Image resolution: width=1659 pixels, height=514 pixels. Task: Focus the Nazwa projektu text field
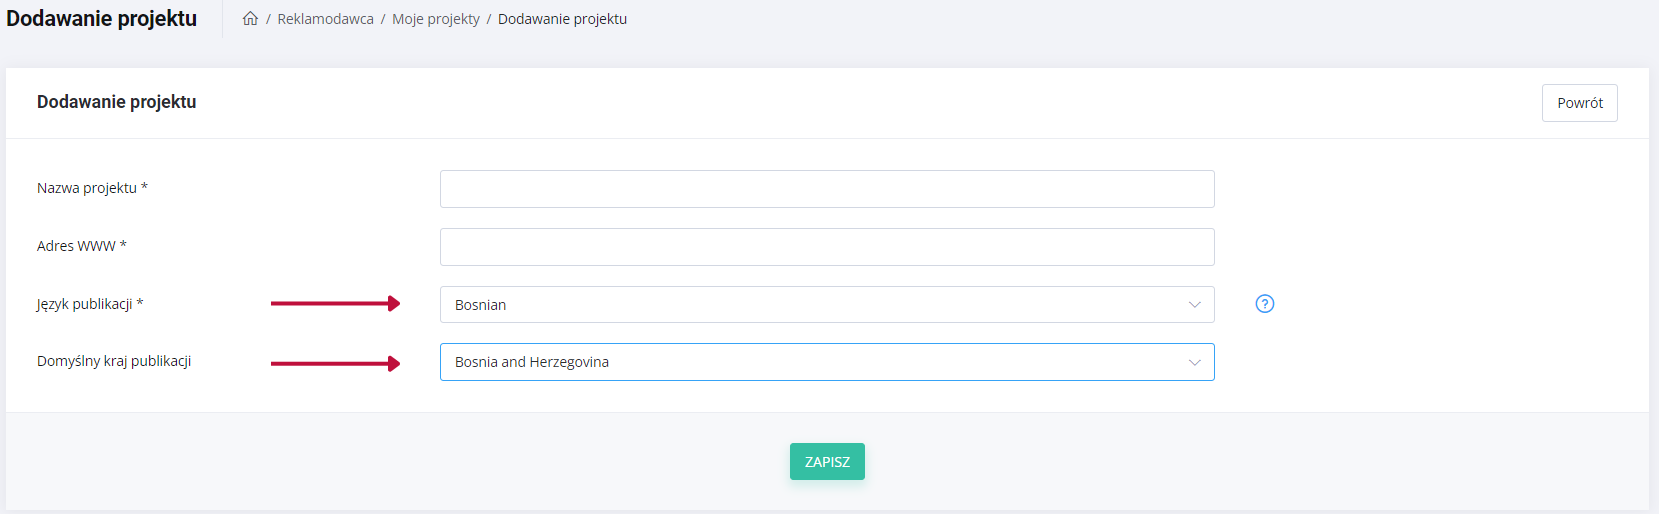[827, 189]
